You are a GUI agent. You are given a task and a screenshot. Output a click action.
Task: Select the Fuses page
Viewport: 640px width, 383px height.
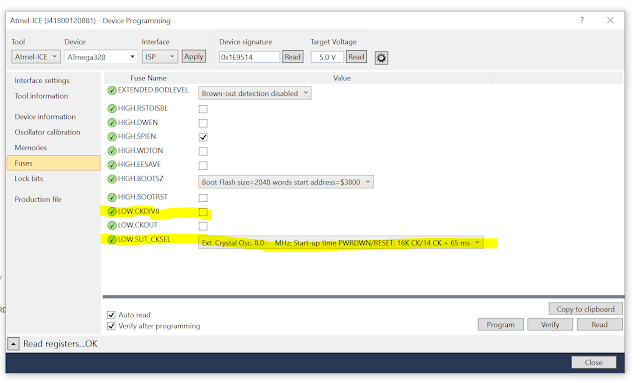[x=53, y=163]
